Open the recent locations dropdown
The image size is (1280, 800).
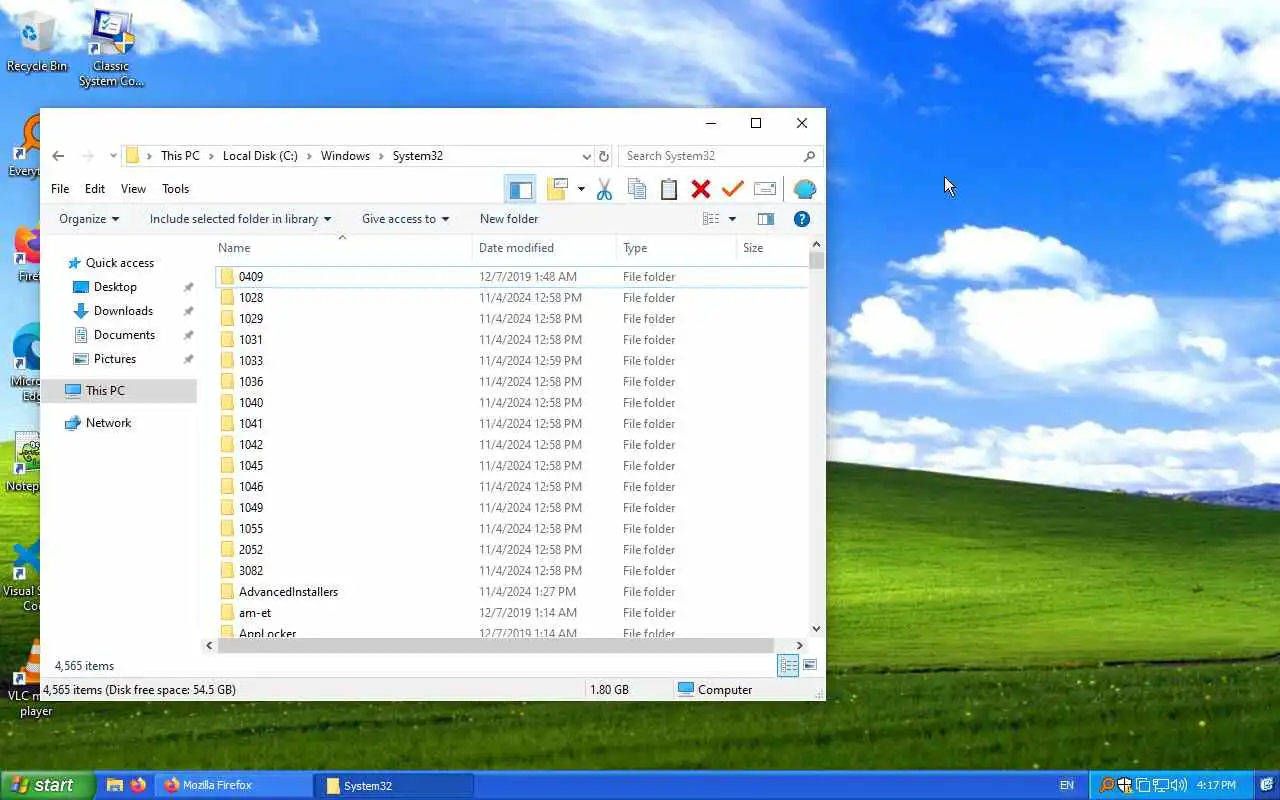(113, 156)
